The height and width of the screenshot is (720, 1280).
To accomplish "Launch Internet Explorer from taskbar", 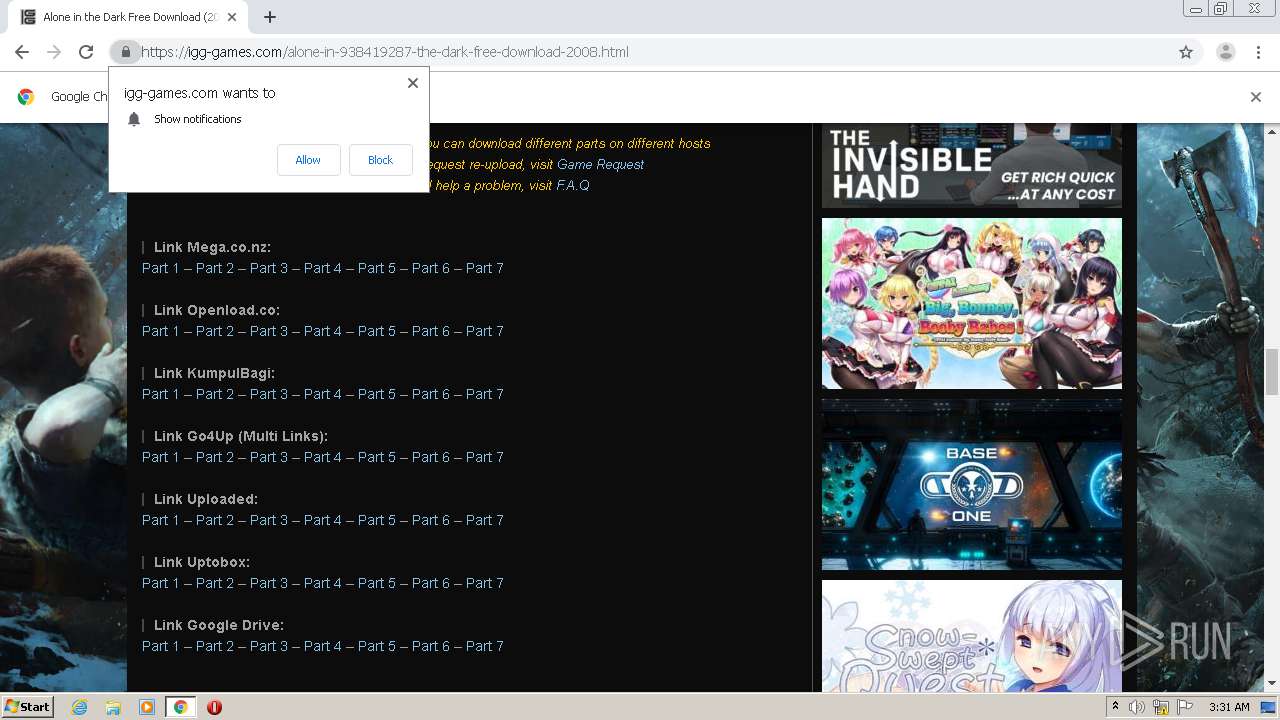I will point(79,707).
